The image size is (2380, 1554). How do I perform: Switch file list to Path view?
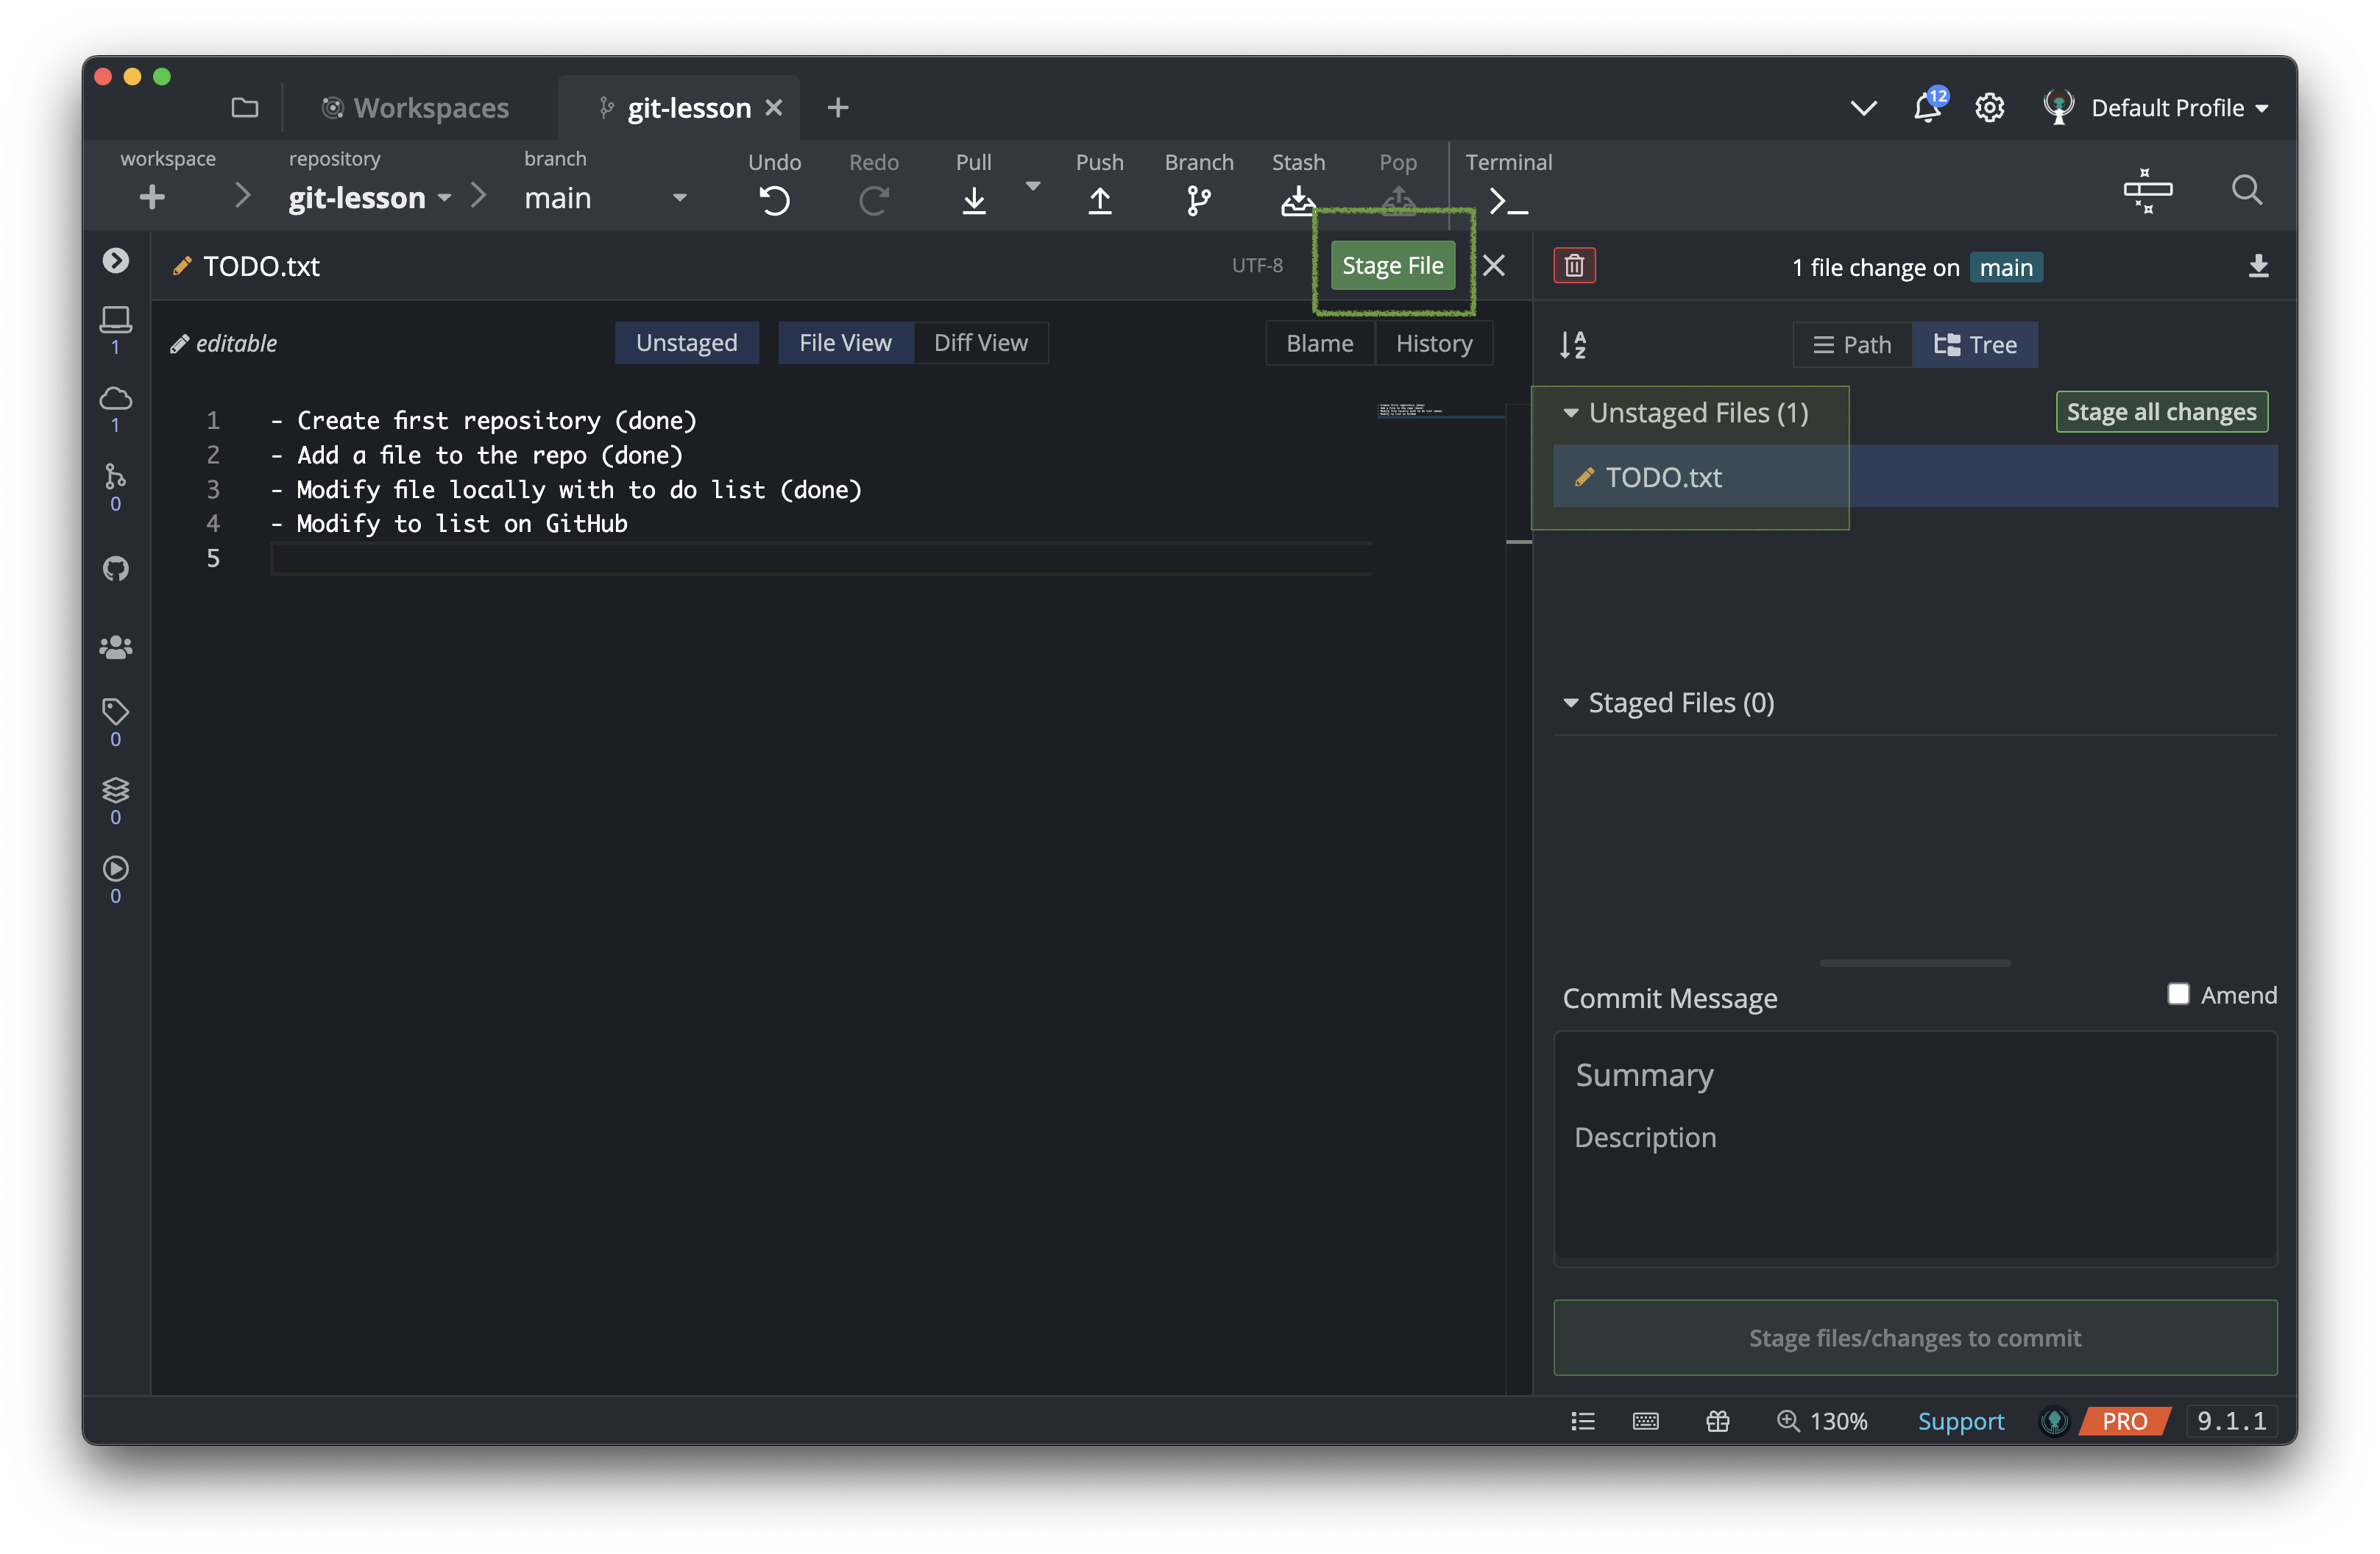[x=1852, y=345]
